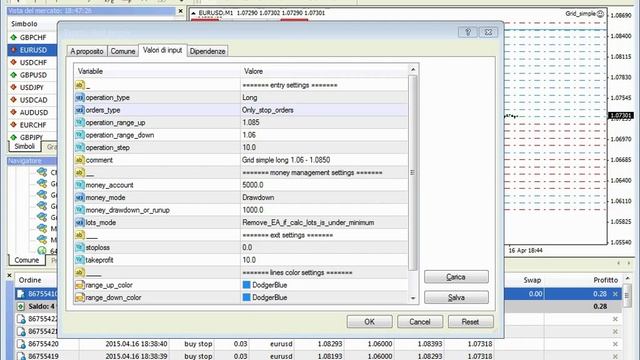Click the GBPUSD up-arrow icon in Market Watch
640x360 pixels.
(13, 75)
